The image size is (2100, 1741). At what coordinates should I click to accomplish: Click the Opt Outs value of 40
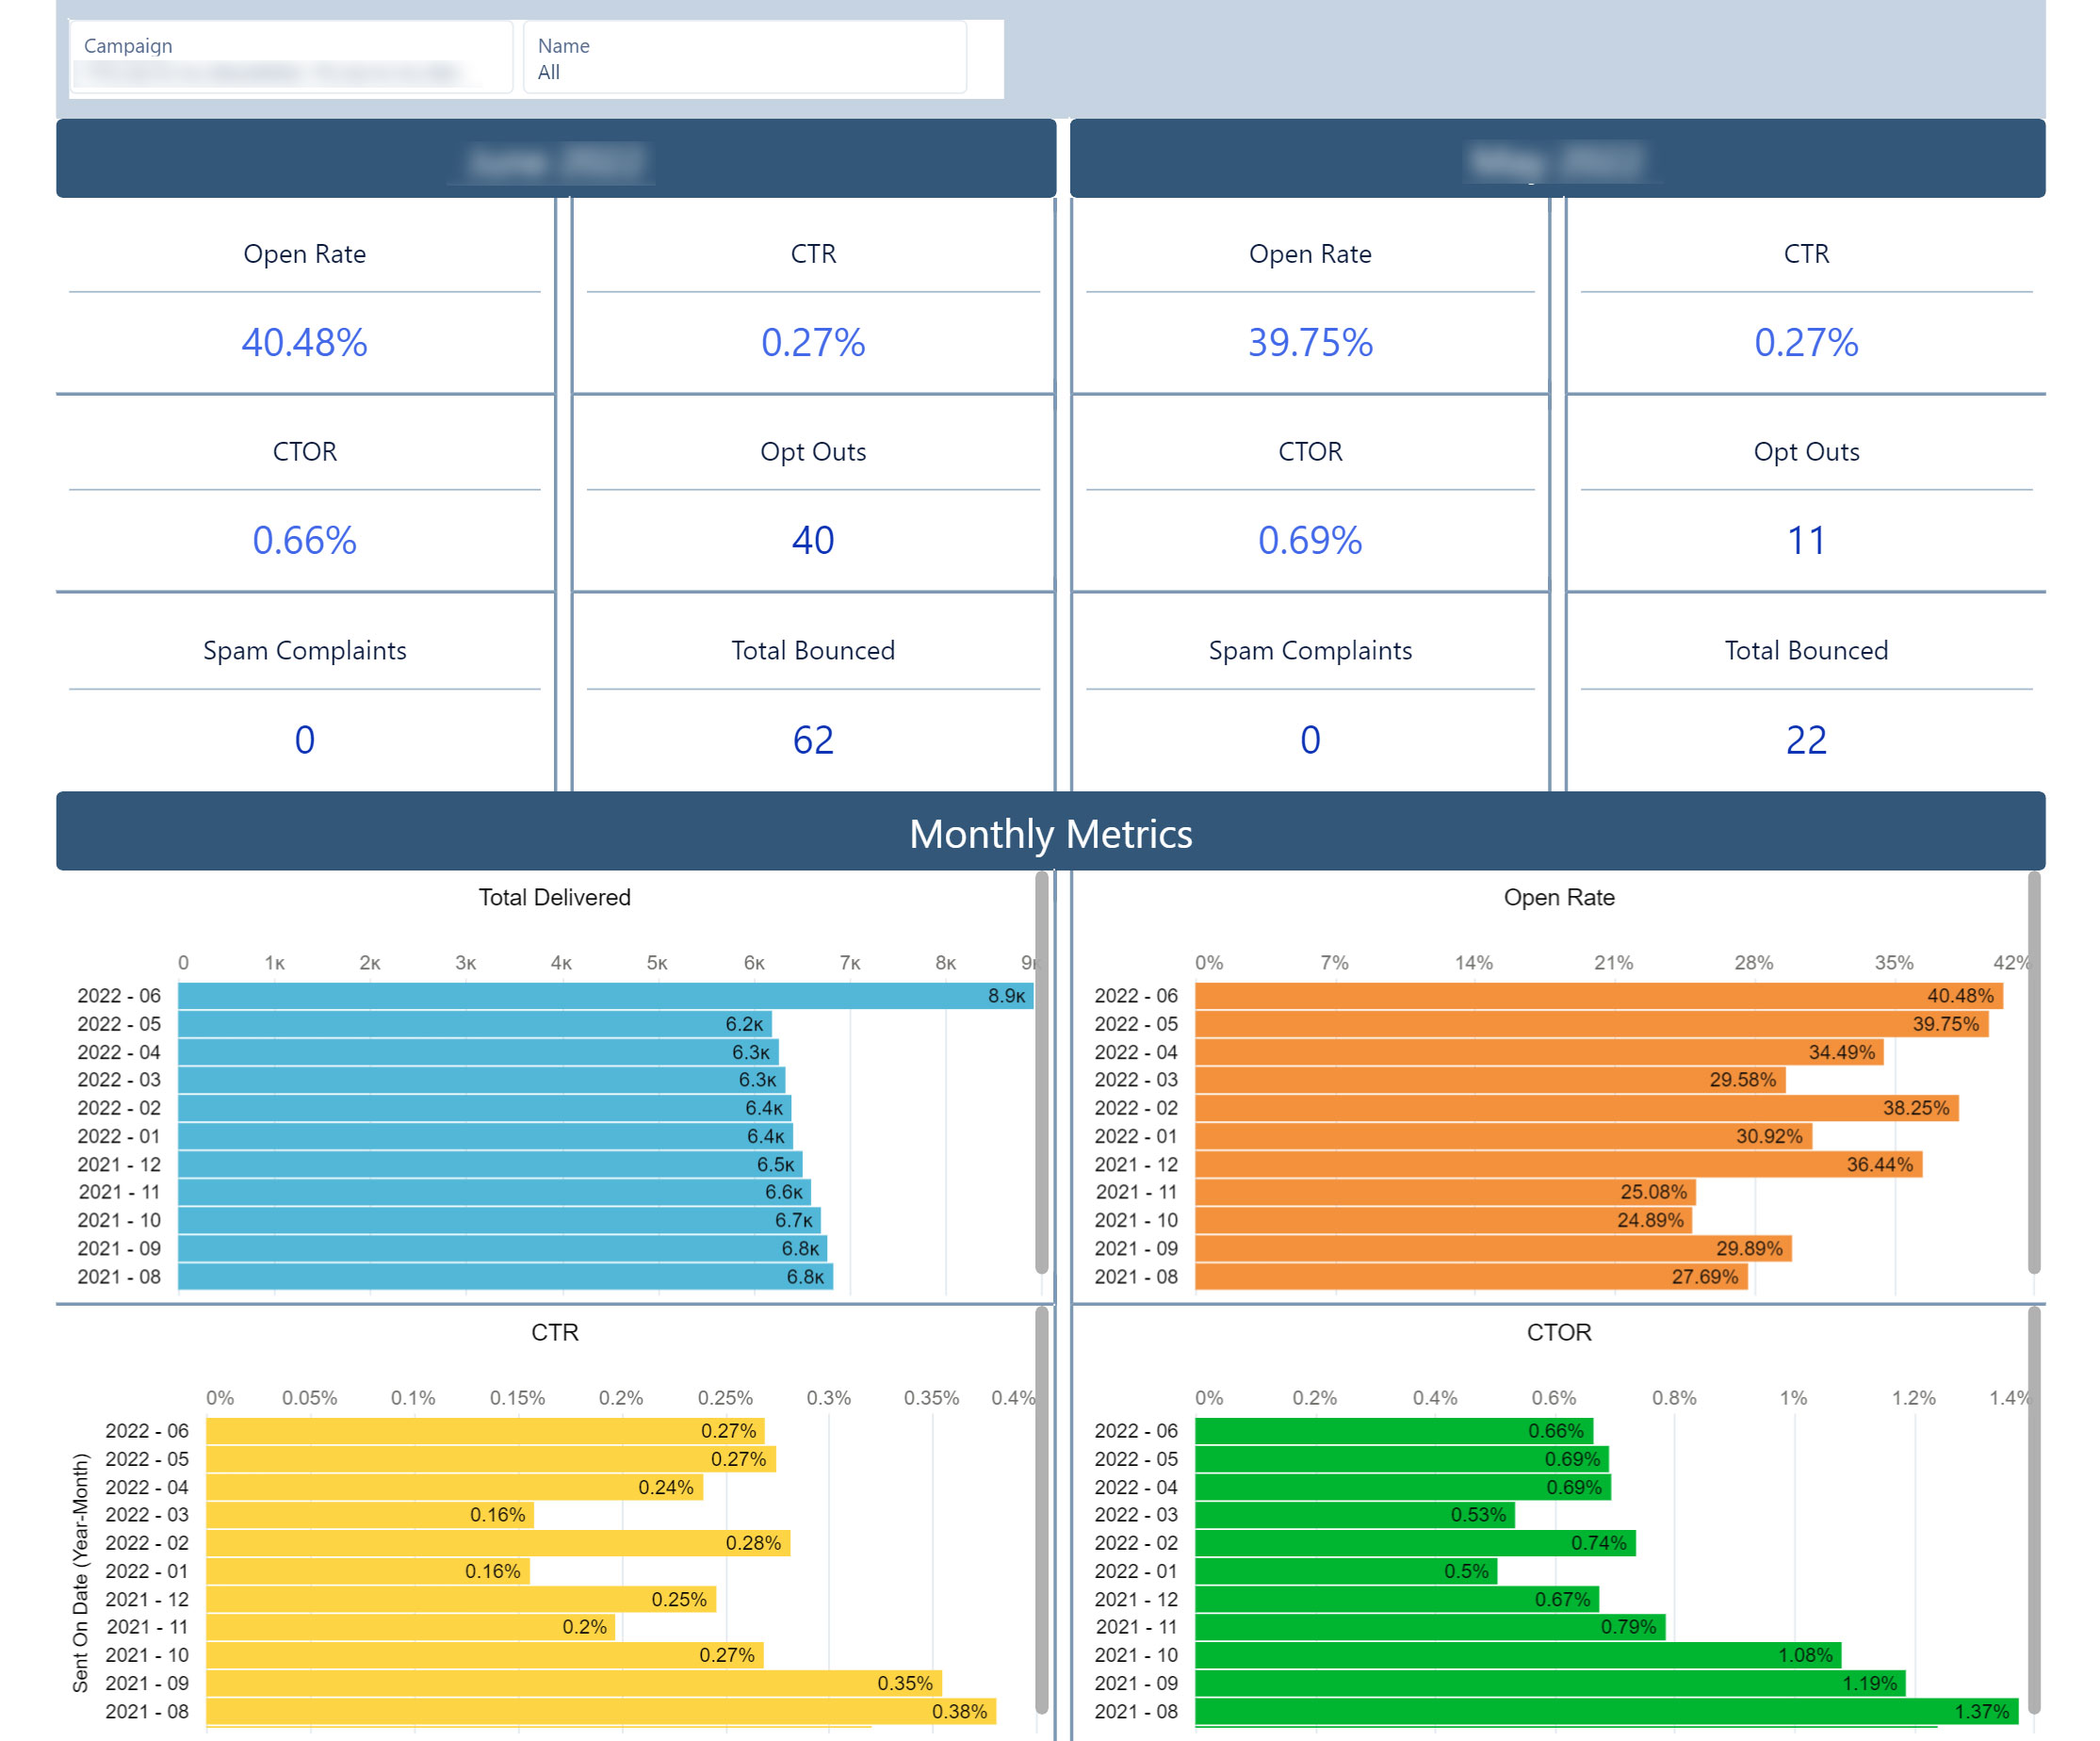coord(813,541)
